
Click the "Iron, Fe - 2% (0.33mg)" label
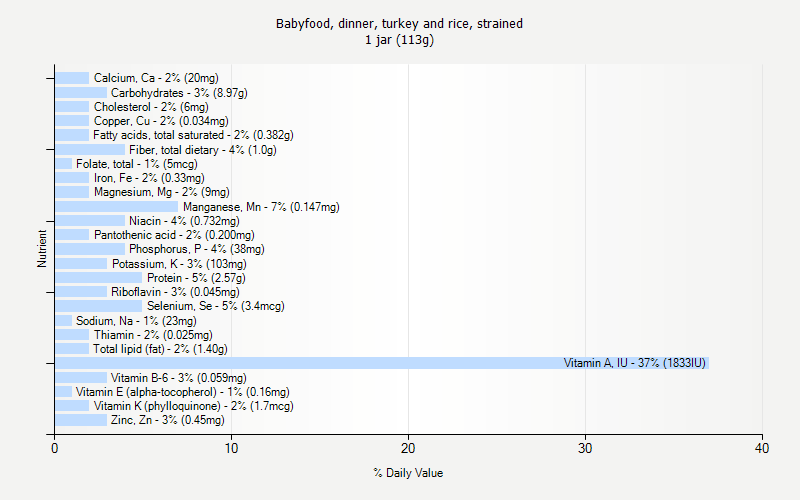tap(149, 178)
